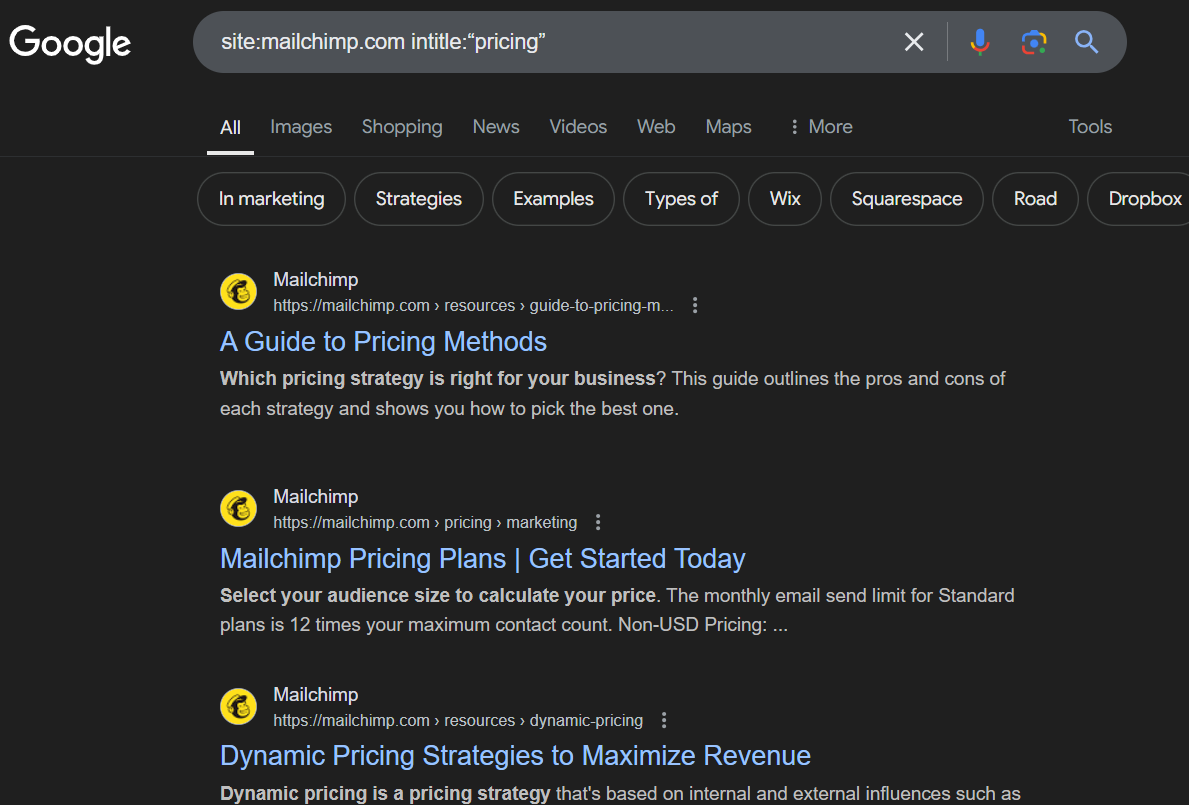Switch to the Web tab
Screen dimensions: 1189x805
tap(656, 127)
